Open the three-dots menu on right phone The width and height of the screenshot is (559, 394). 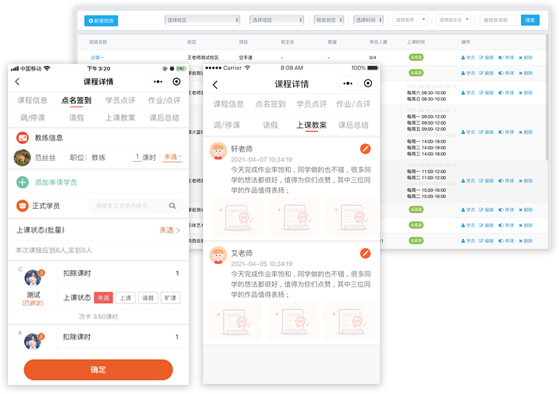tap(348, 83)
